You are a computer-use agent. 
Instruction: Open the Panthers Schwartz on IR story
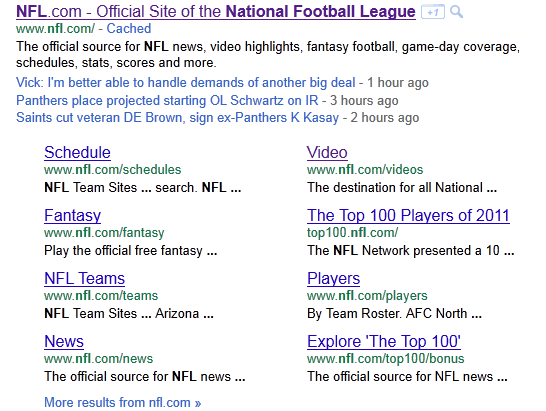167,100
